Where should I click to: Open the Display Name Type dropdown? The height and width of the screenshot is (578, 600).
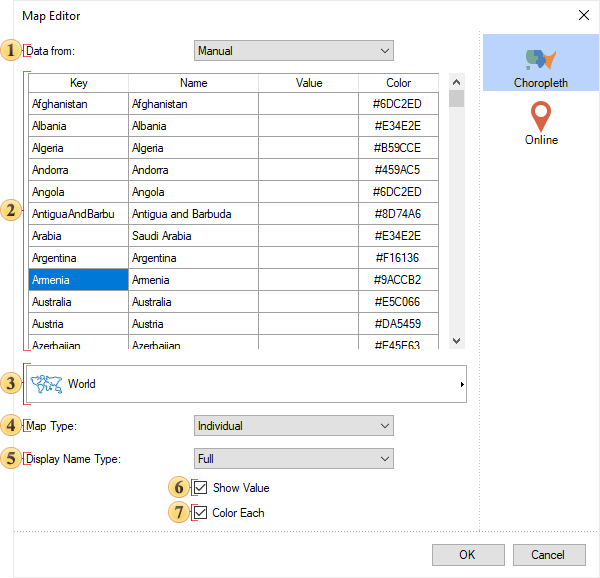(x=293, y=459)
